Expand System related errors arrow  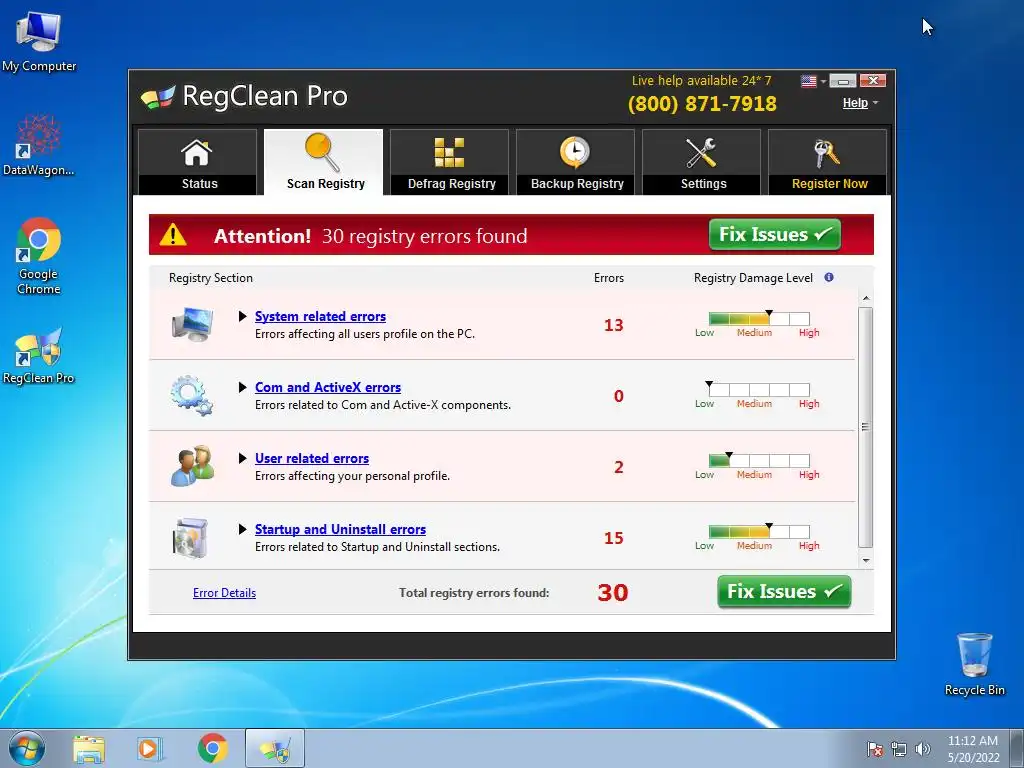click(x=242, y=316)
